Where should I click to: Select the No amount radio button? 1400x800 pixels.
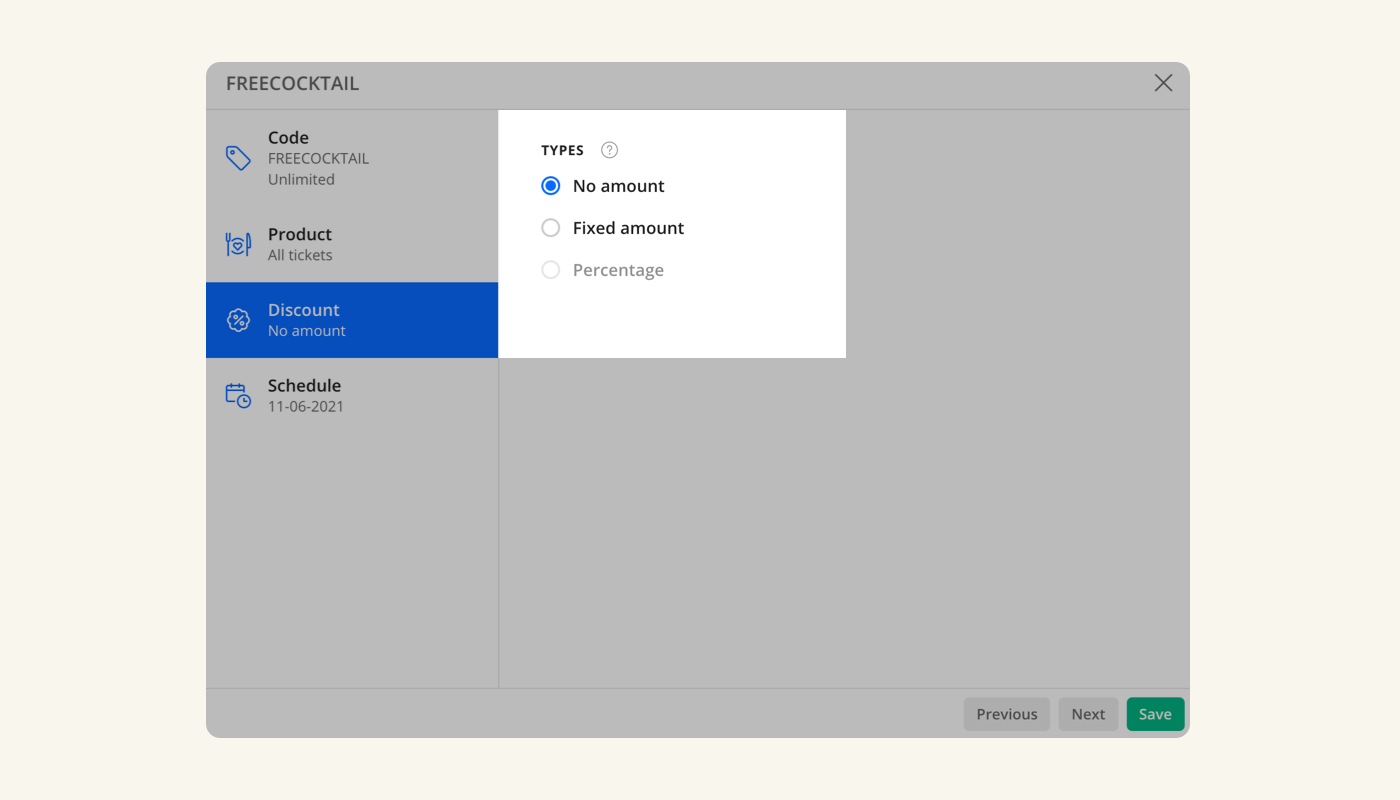pos(551,186)
